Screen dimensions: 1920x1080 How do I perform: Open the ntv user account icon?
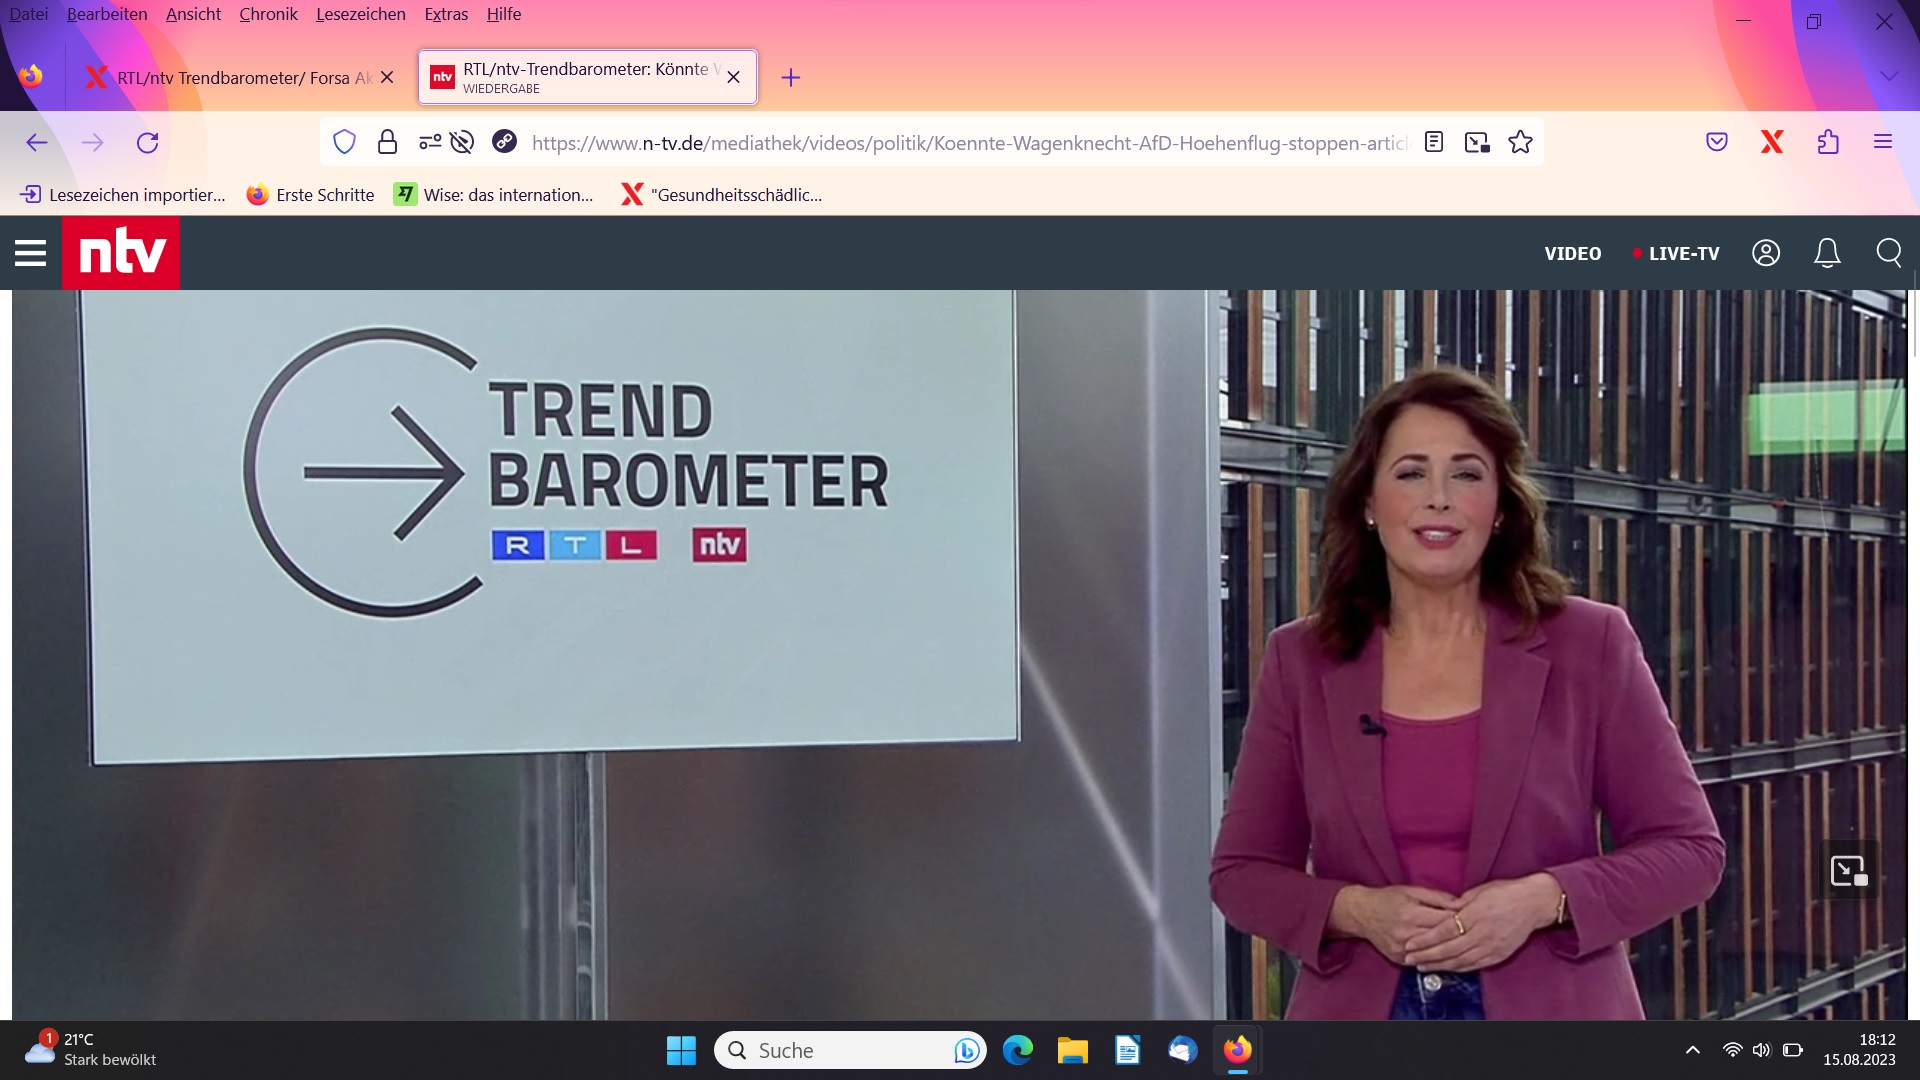pos(1766,253)
